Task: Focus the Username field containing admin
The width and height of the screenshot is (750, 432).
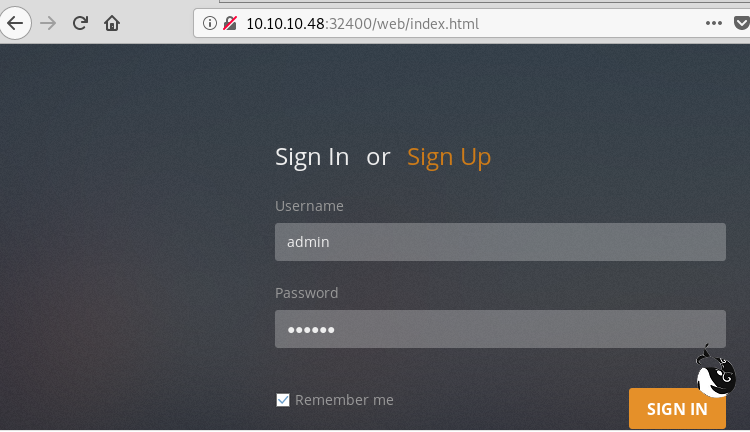Action: pos(500,242)
